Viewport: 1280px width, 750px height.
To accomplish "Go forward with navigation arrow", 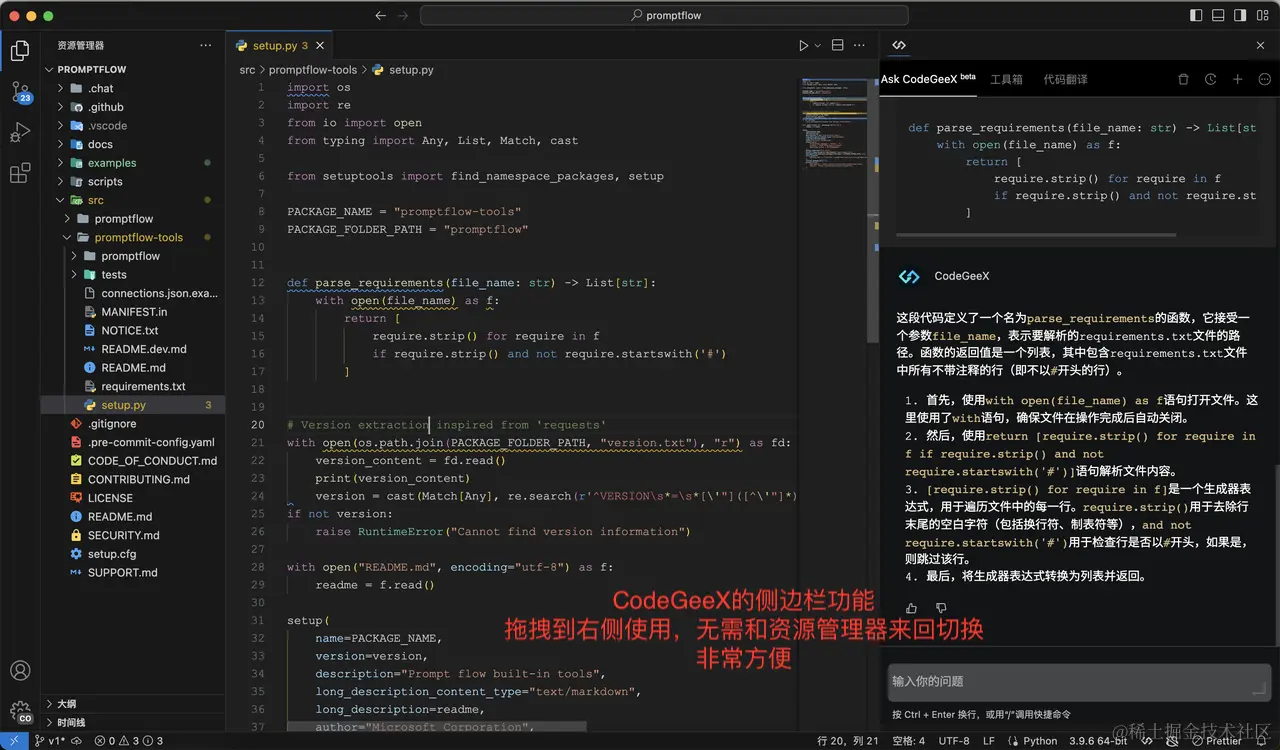I will click(x=403, y=15).
